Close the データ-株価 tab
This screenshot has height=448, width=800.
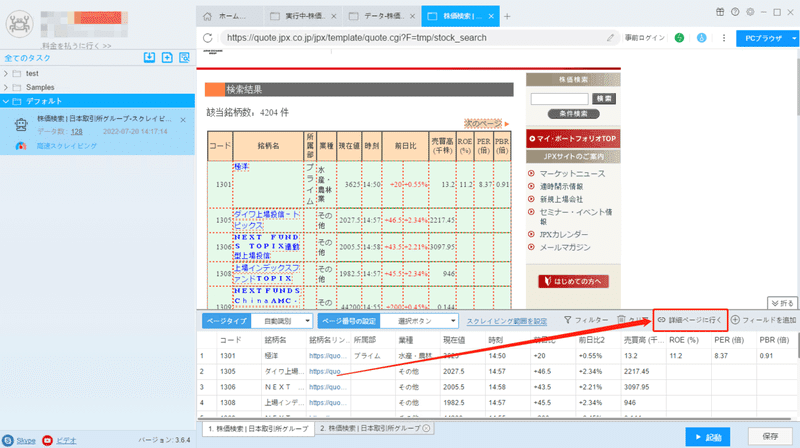click(x=412, y=16)
